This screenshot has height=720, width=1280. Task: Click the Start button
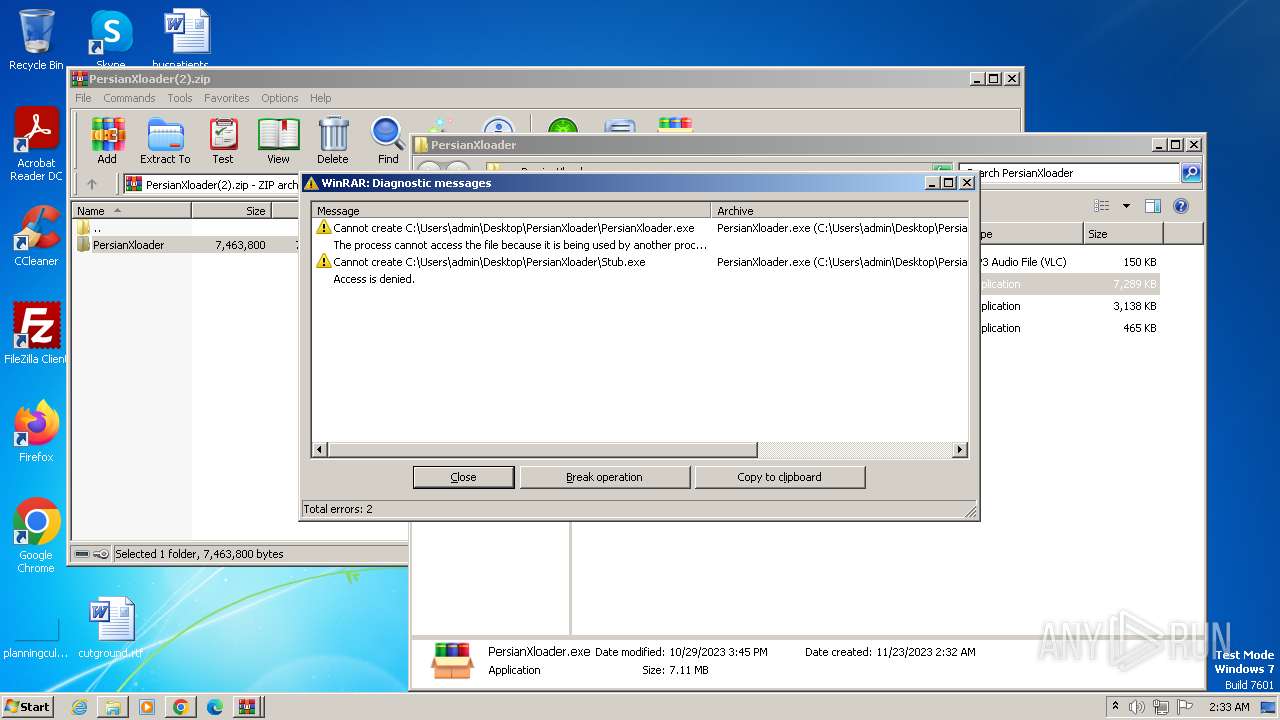pos(27,707)
